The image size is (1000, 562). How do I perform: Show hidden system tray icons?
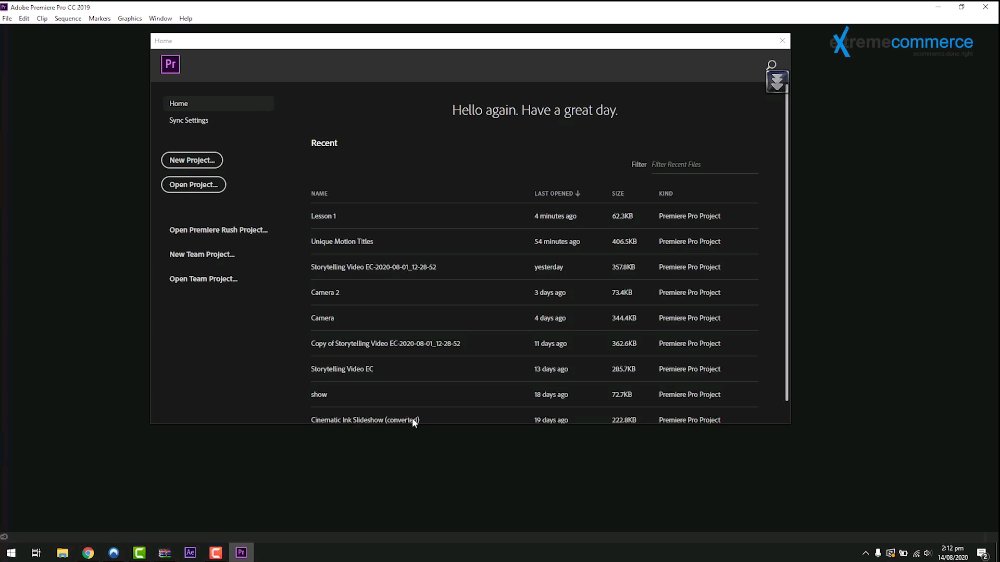(865, 553)
